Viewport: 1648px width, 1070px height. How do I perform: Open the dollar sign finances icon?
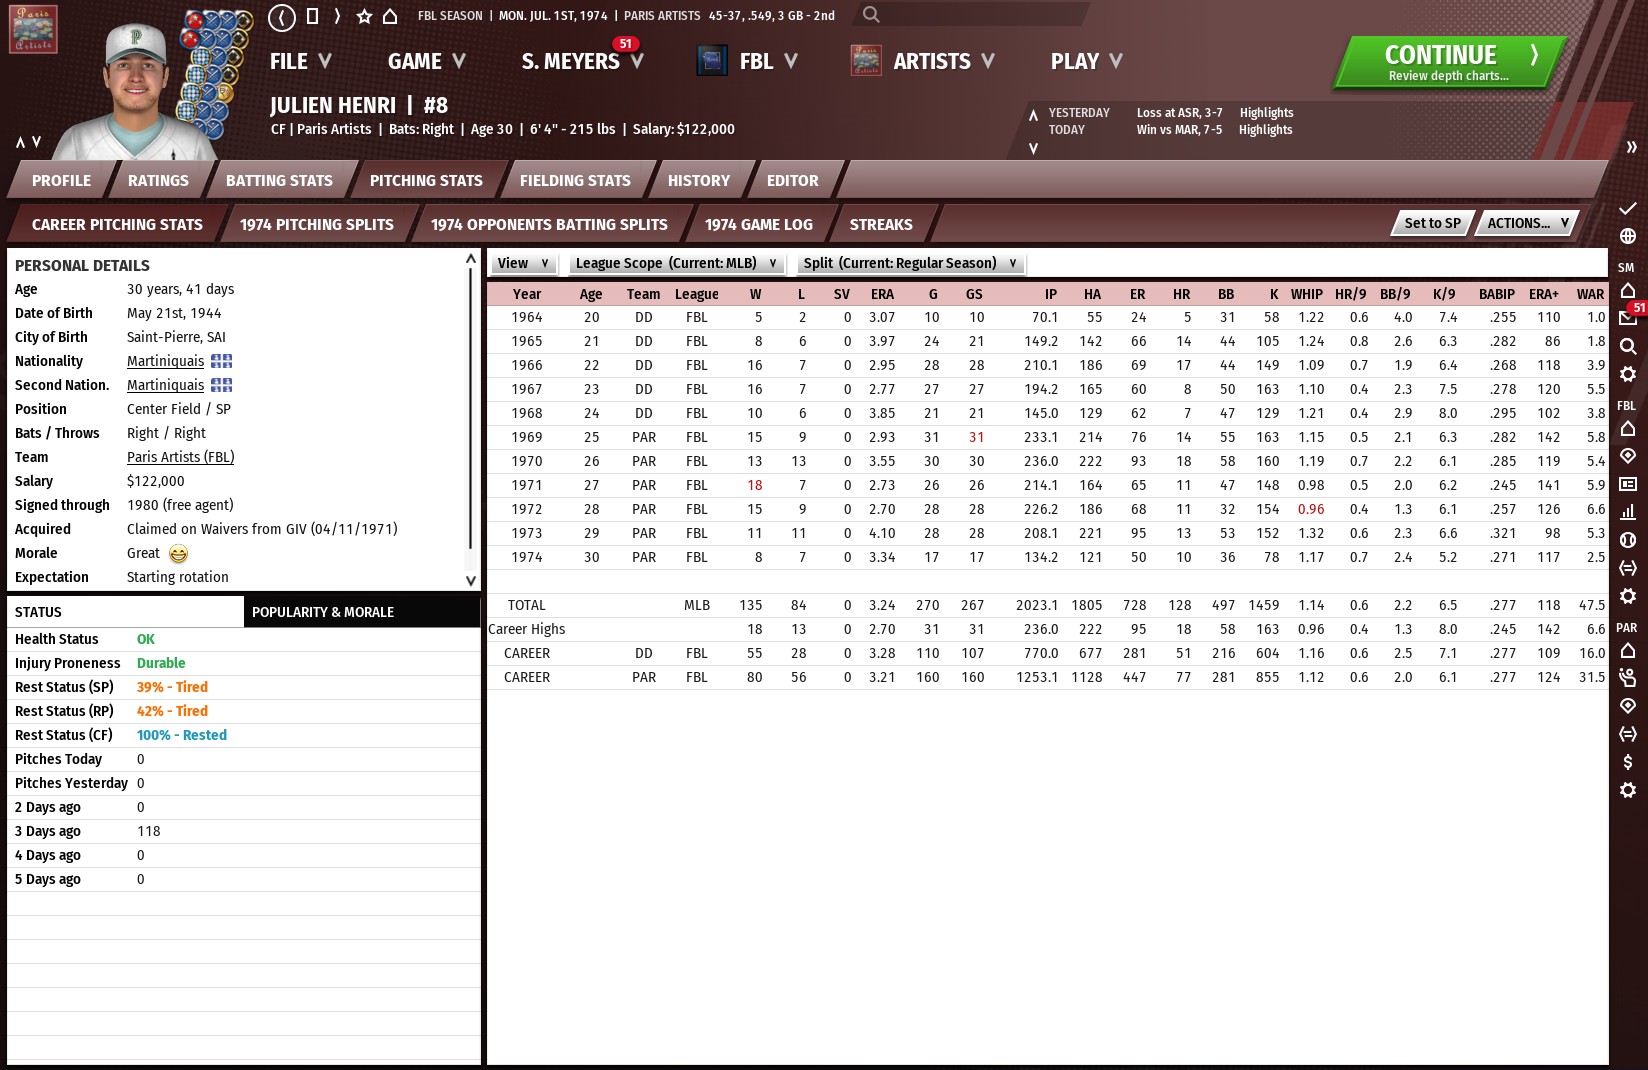pyautogui.click(x=1627, y=762)
